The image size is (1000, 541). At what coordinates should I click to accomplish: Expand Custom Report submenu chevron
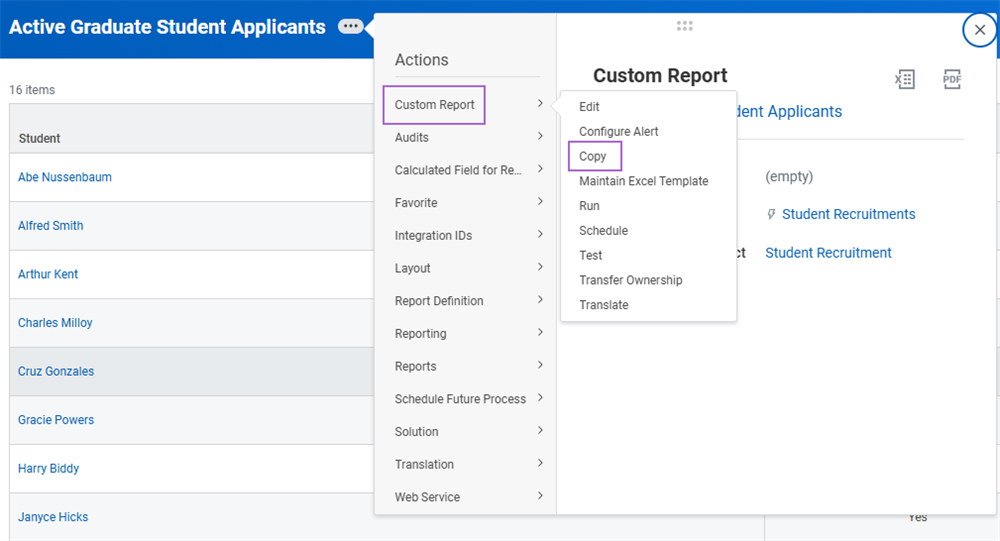pos(540,103)
